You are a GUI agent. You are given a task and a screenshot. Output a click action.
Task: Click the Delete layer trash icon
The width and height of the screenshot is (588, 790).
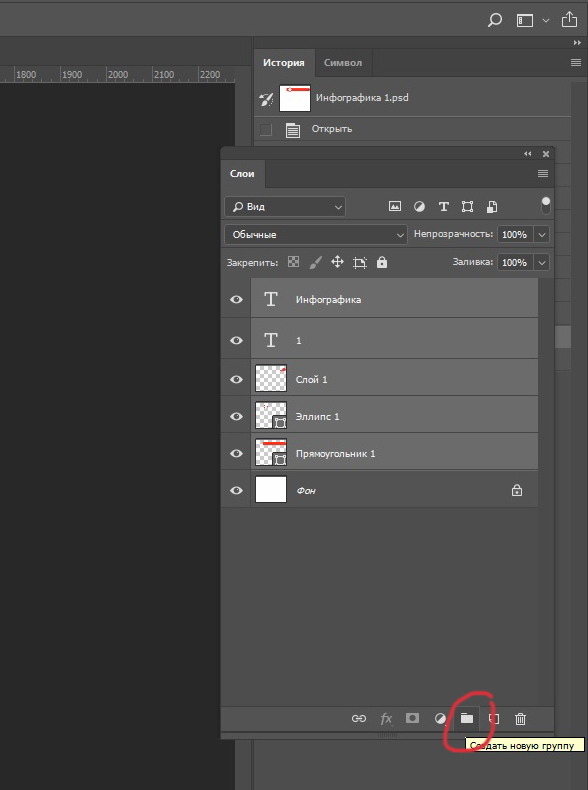click(x=520, y=719)
